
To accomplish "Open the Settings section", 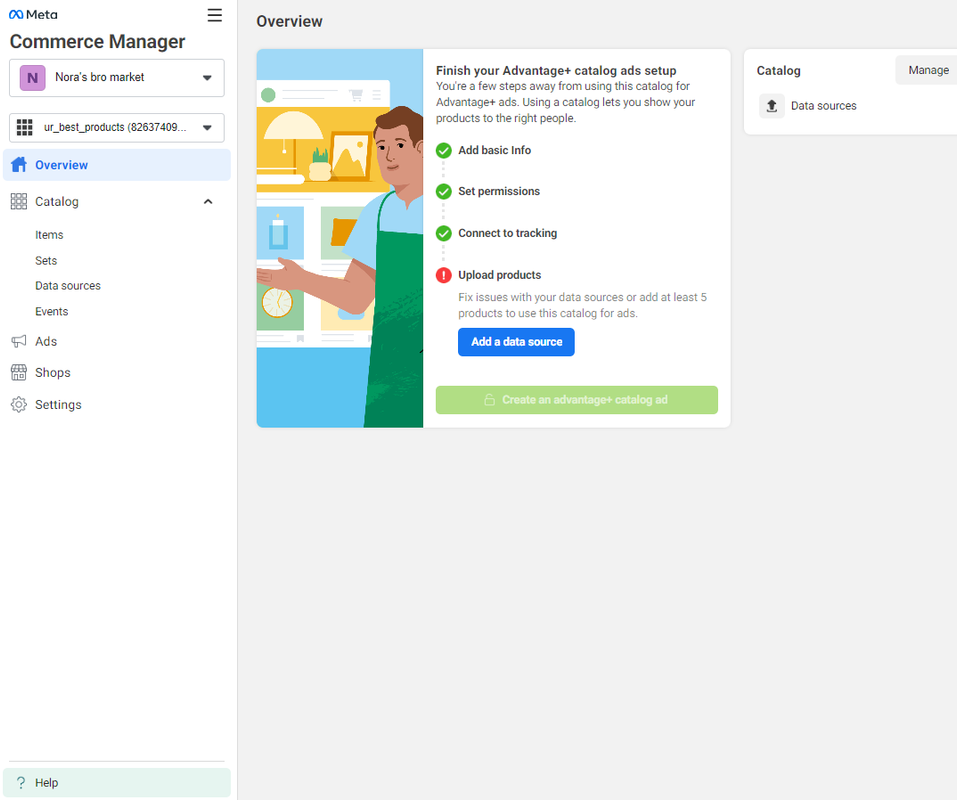I will pyautogui.click(x=58, y=405).
